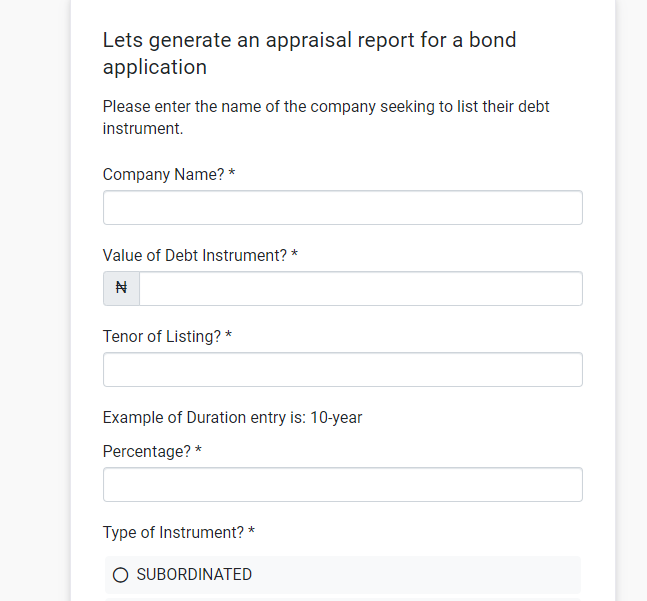Focus the Tenor of Listing field

click(x=342, y=370)
